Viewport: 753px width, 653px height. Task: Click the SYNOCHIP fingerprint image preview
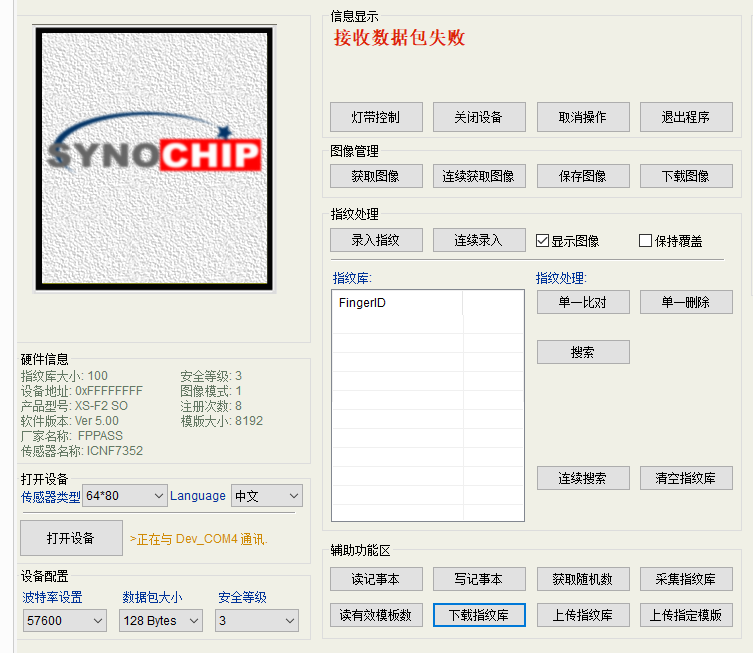(x=153, y=159)
